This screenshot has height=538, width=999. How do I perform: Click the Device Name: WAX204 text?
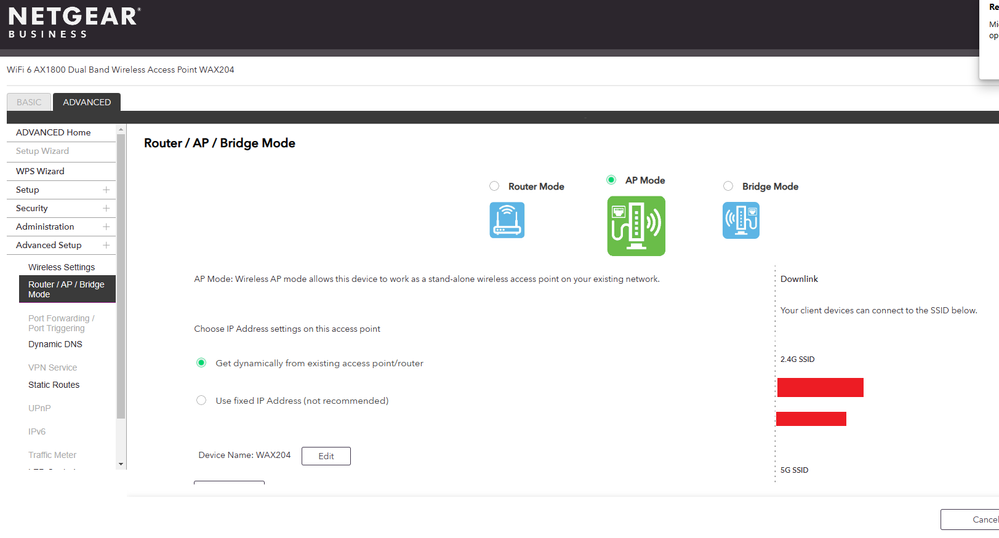pyautogui.click(x=244, y=455)
